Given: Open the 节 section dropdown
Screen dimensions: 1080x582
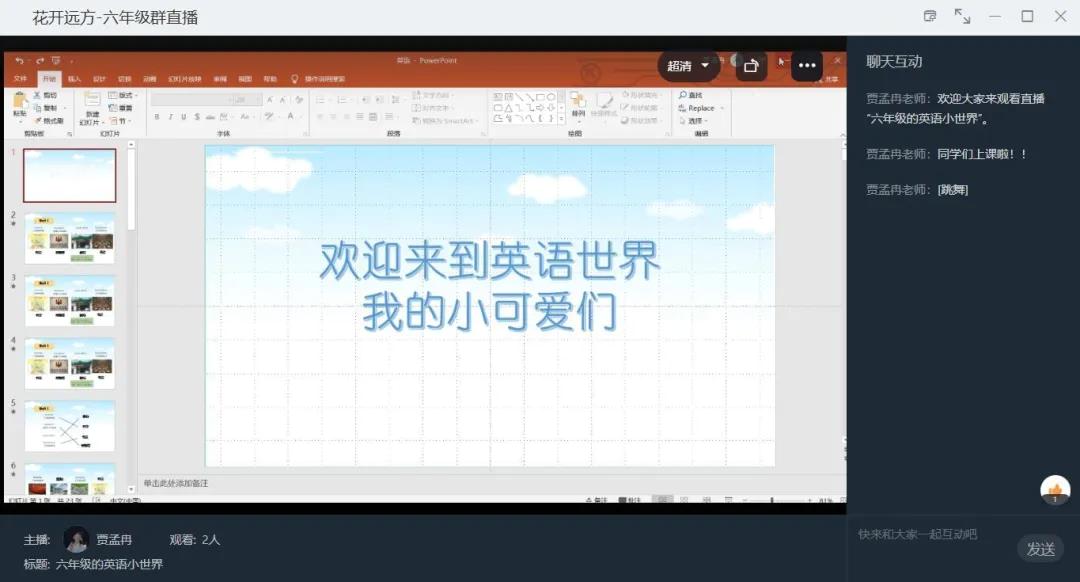Looking at the screenshot, I should click(x=119, y=121).
